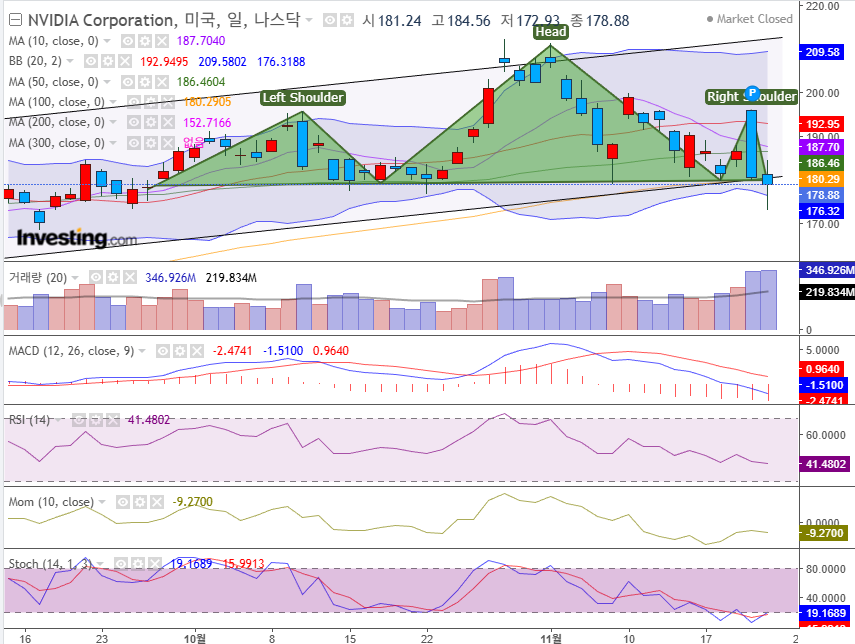The width and height of the screenshot is (855, 644).
Task: Open Mom (10, close) settings gear
Action: click(x=140, y=502)
